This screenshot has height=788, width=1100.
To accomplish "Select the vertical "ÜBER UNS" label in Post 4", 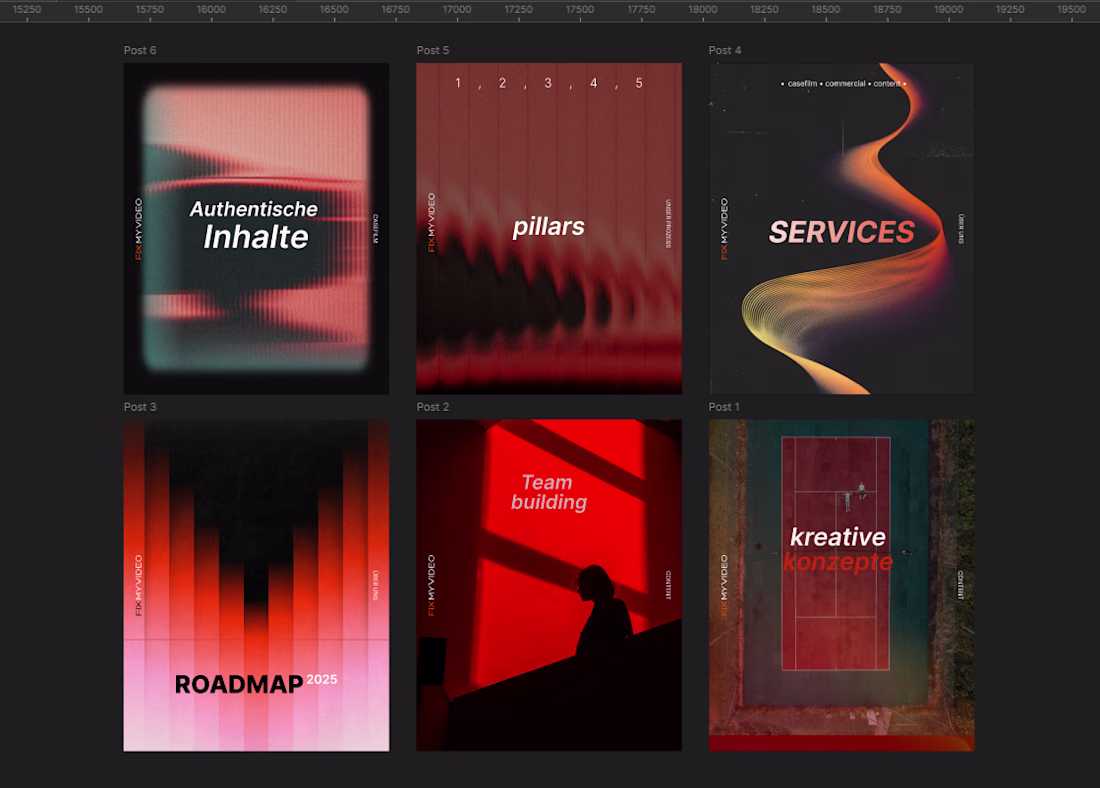I will 961,229.
